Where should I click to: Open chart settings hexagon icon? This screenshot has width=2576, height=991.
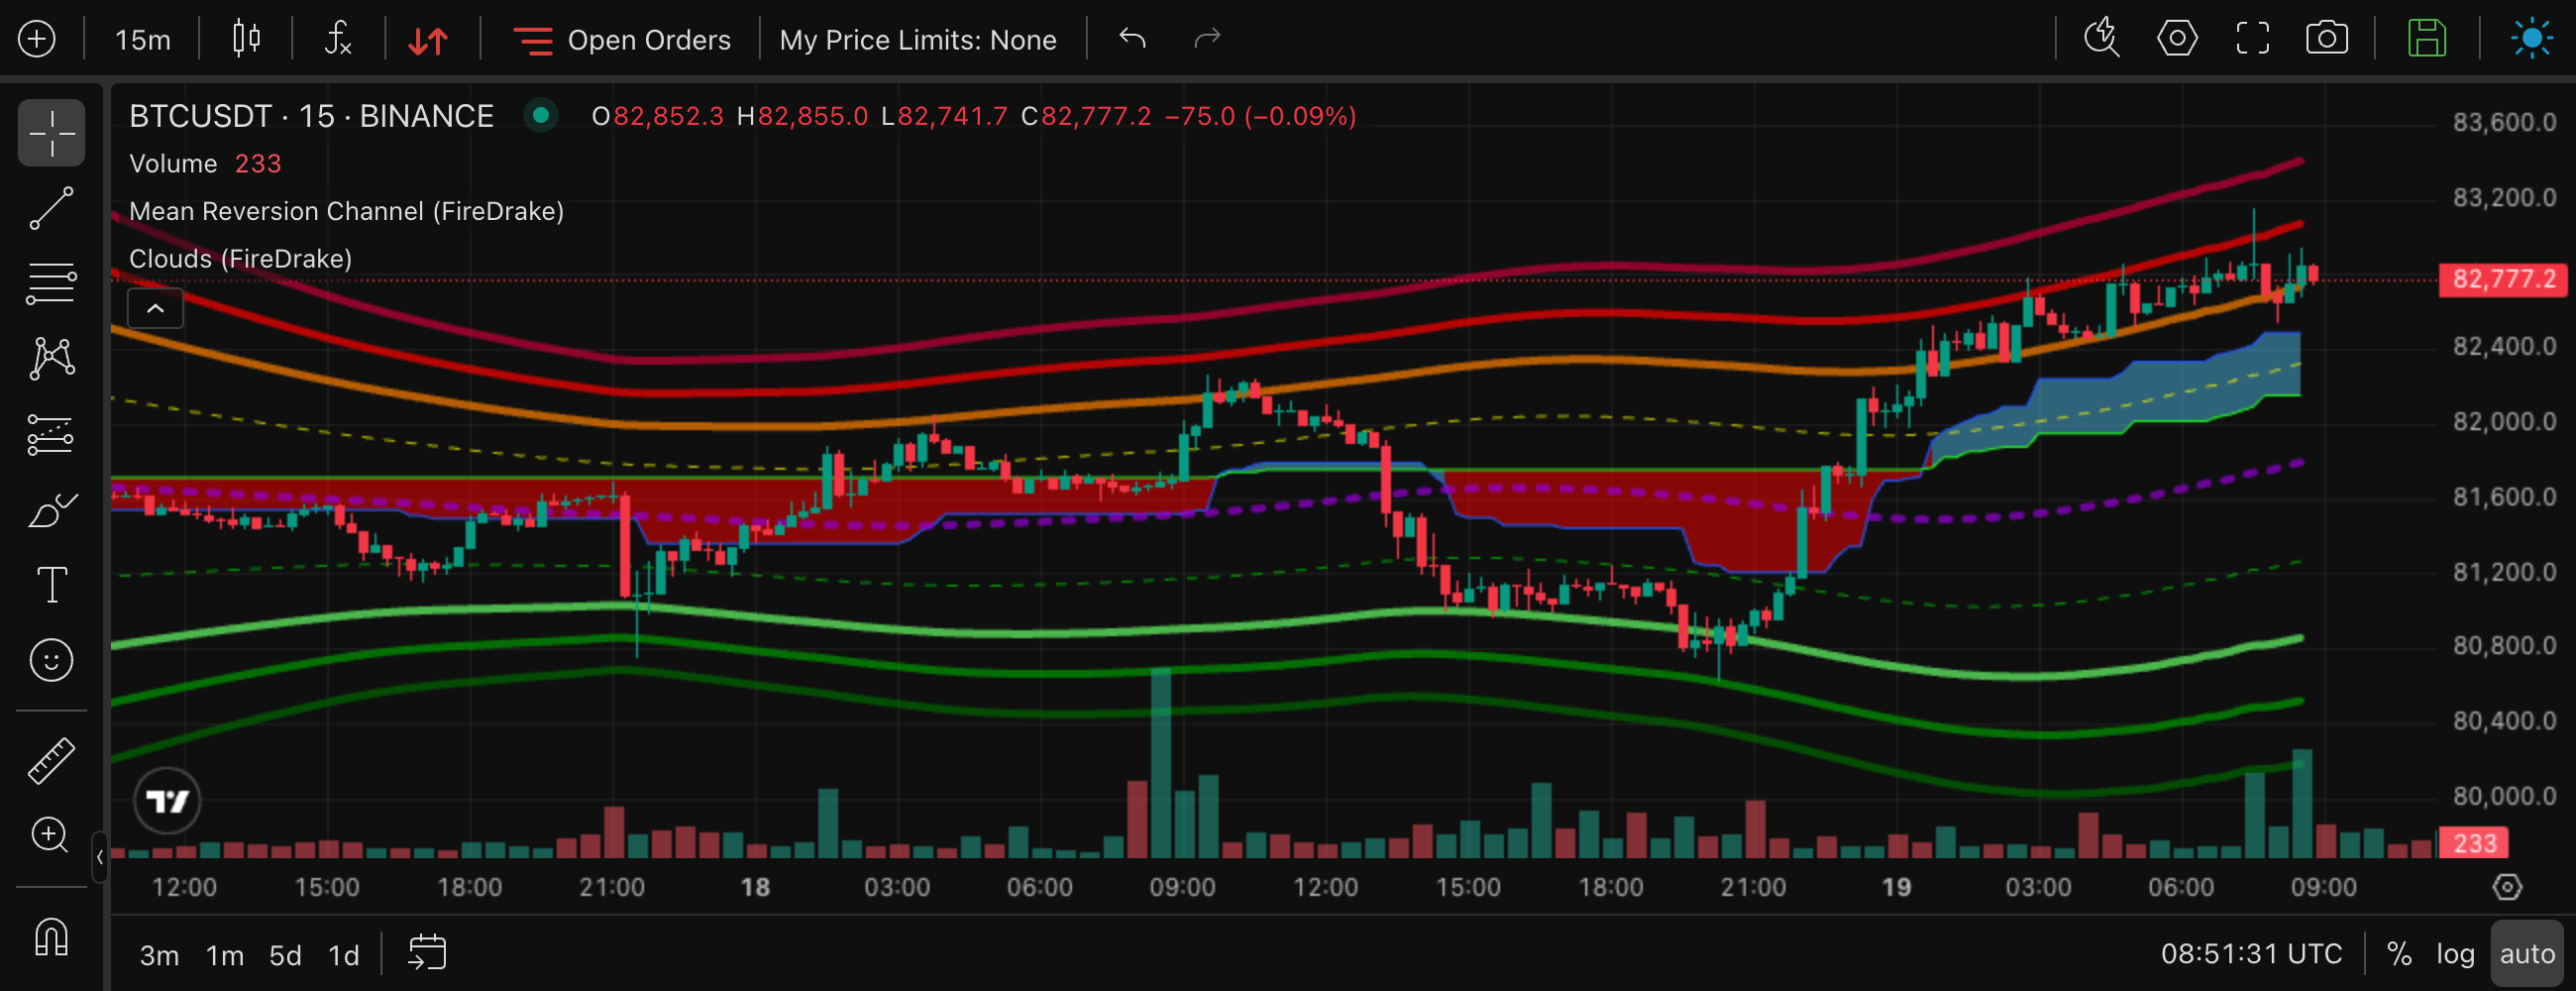click(2177, 38)
